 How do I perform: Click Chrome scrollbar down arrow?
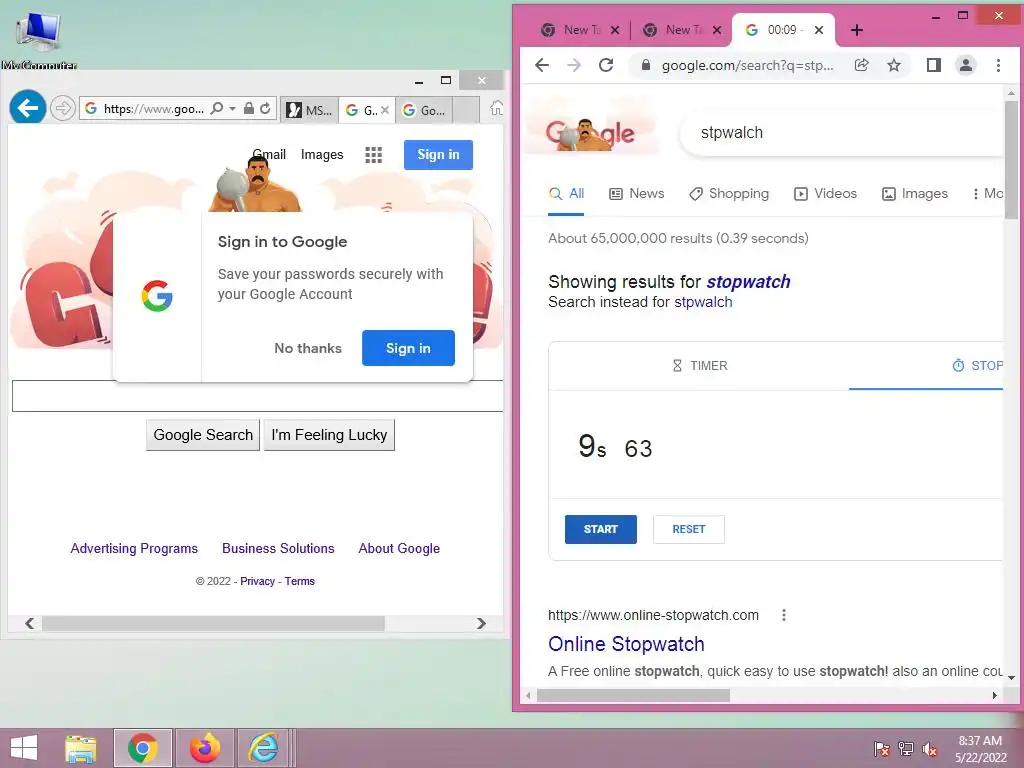[x=1011, y=678]
